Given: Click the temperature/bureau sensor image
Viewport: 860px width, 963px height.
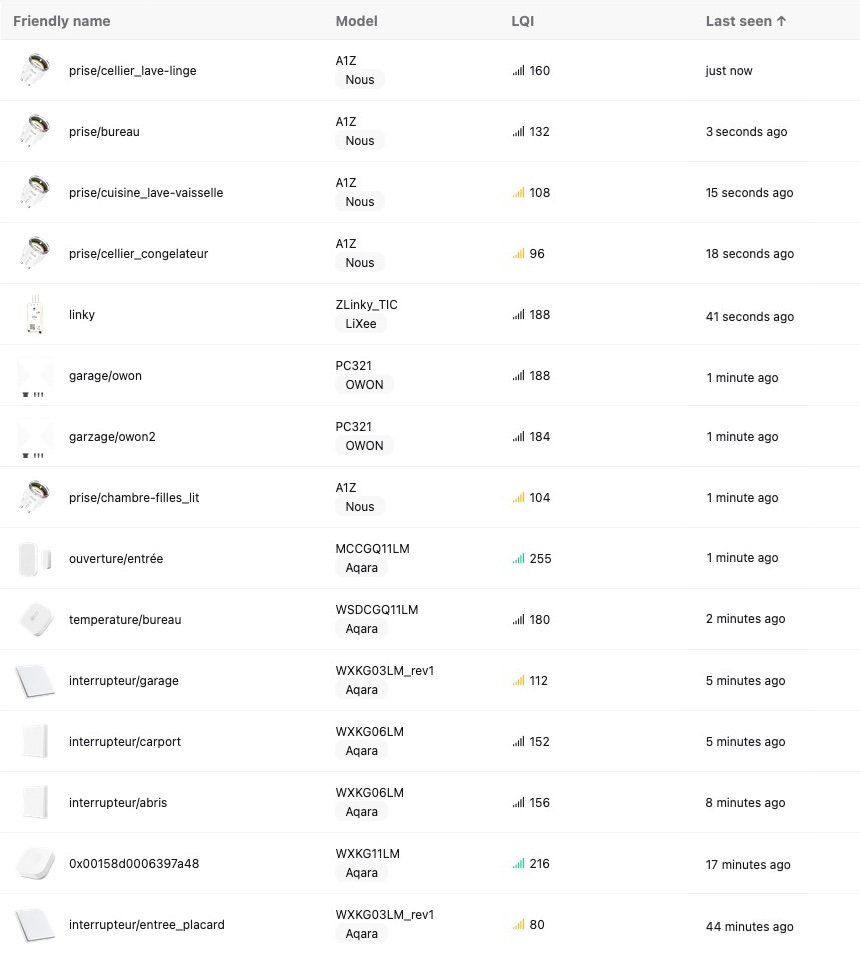Looking at the screenshot, I should pos(34,620).
